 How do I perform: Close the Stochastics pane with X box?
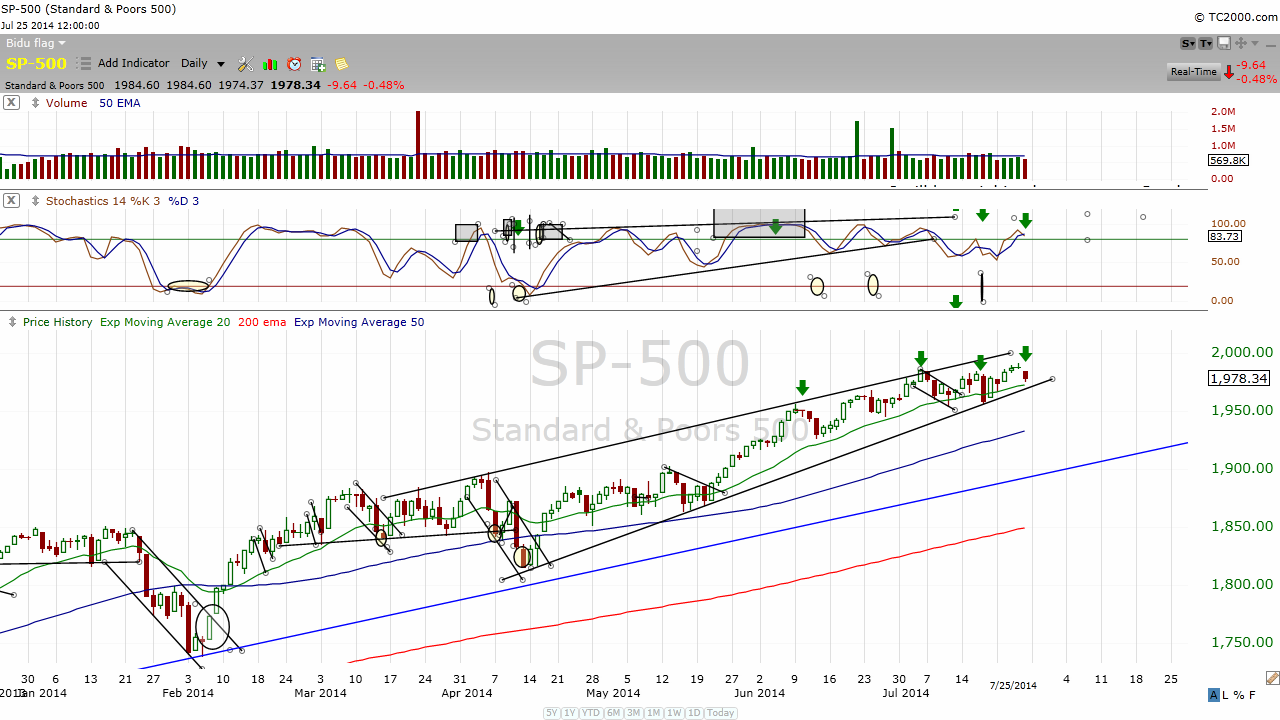[x=11, y=201]
